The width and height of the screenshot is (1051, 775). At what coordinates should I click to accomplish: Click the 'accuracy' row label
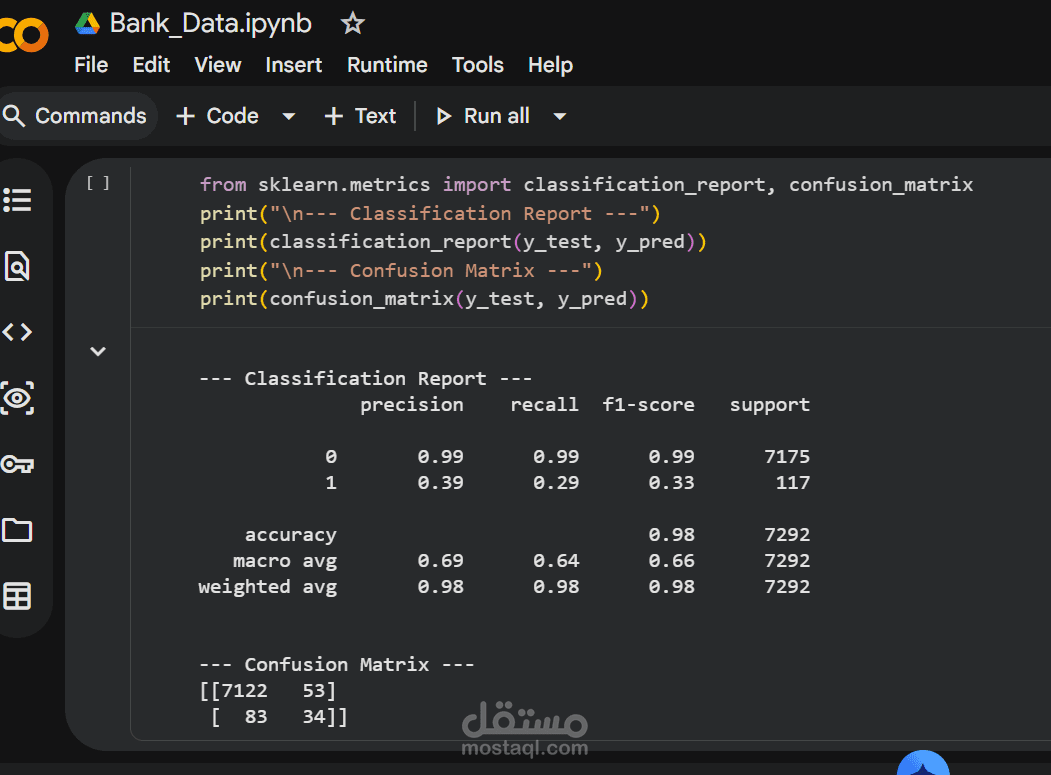click(x=290, y=535)
